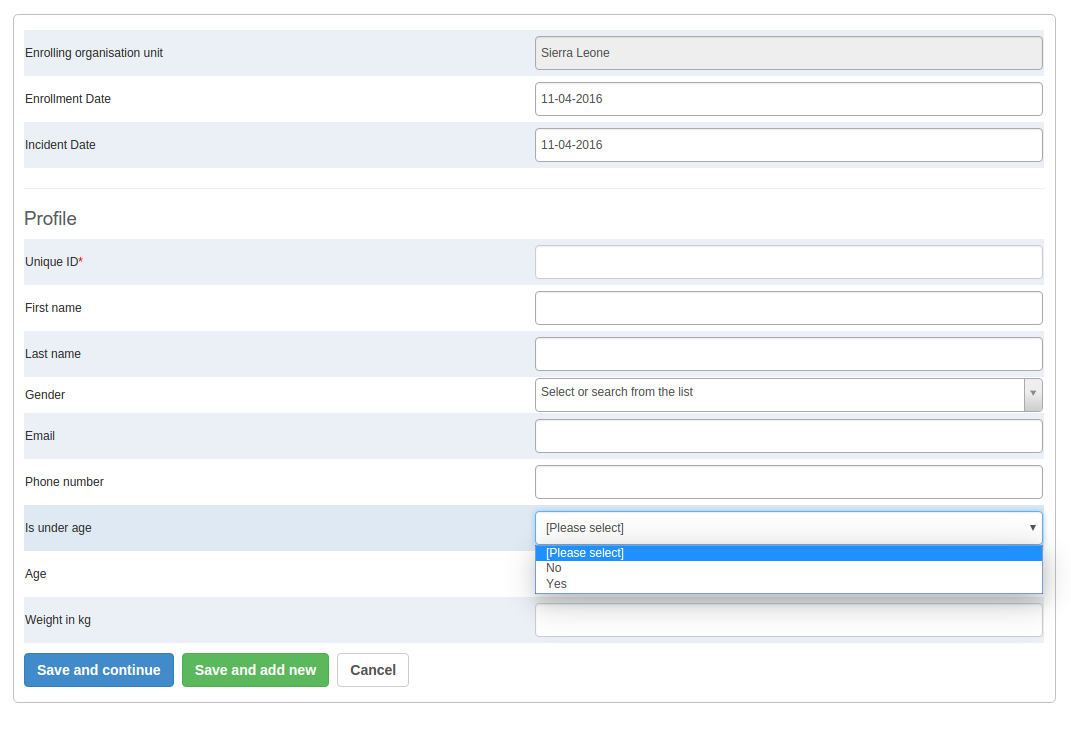Click the Phone number input
Image resolution: width=1071 pixels, height=756 pixels.
tap(788, 482)
